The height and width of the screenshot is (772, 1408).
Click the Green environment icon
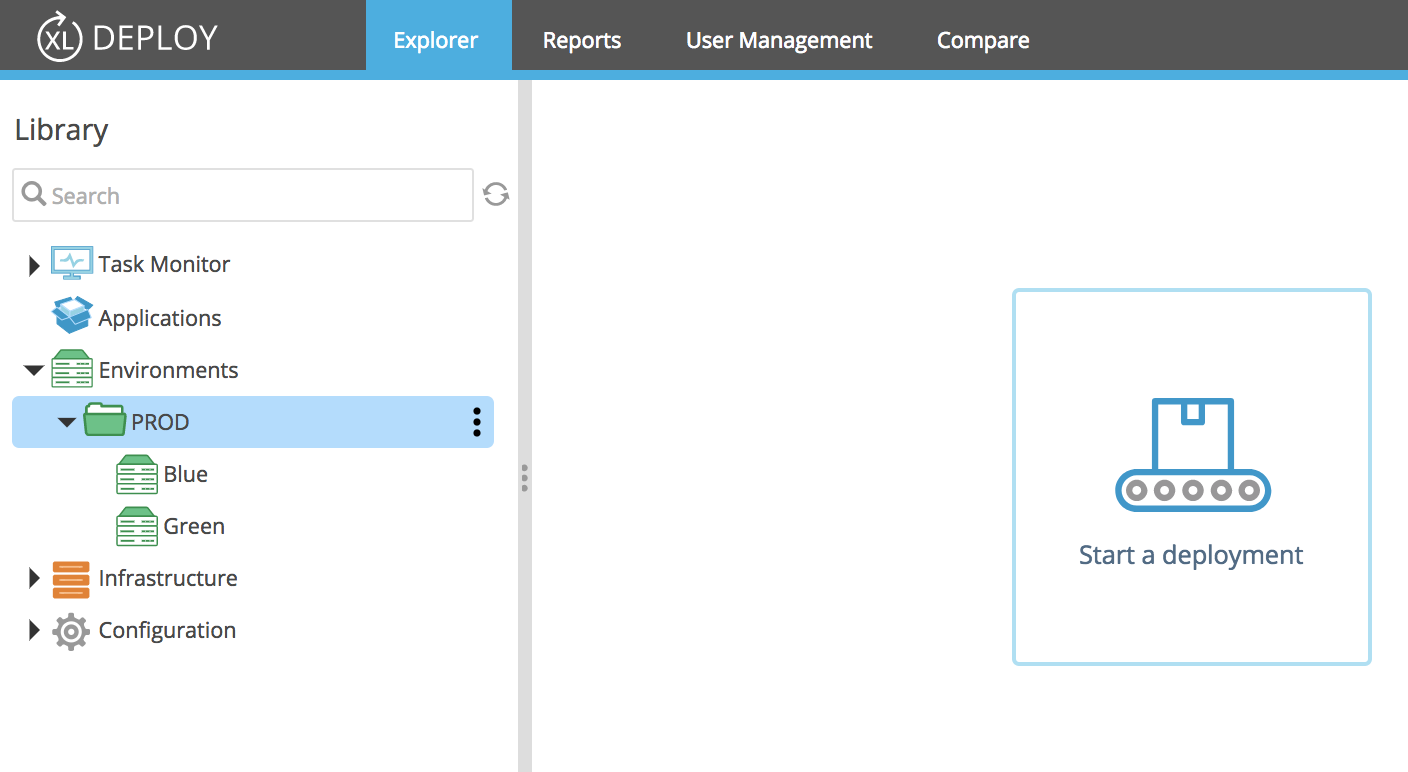(137, 526)
